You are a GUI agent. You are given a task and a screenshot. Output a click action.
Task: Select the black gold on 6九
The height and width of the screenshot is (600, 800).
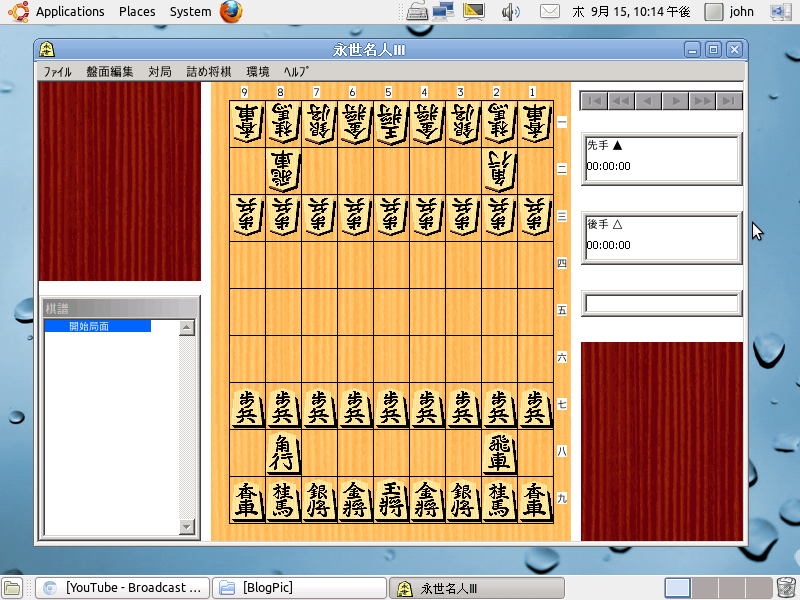point(355,500)
